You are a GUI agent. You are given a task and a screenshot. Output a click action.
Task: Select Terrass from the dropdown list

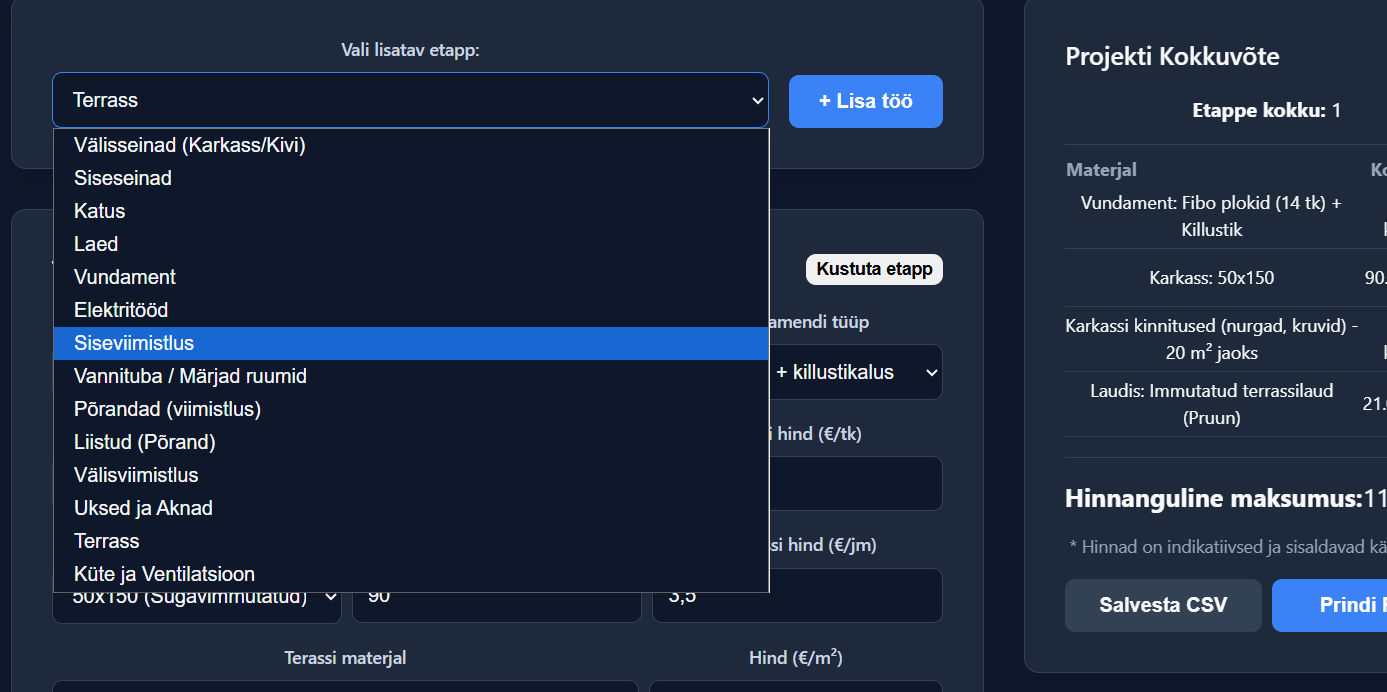(x=107, y=541)
